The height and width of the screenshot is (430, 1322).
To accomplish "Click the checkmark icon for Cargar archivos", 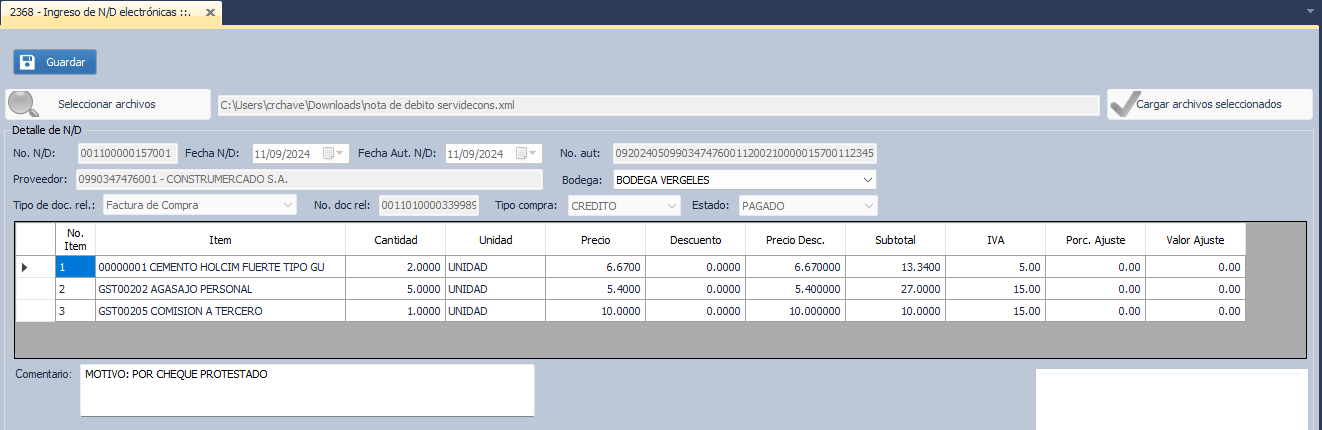I will coord(1124,104).
